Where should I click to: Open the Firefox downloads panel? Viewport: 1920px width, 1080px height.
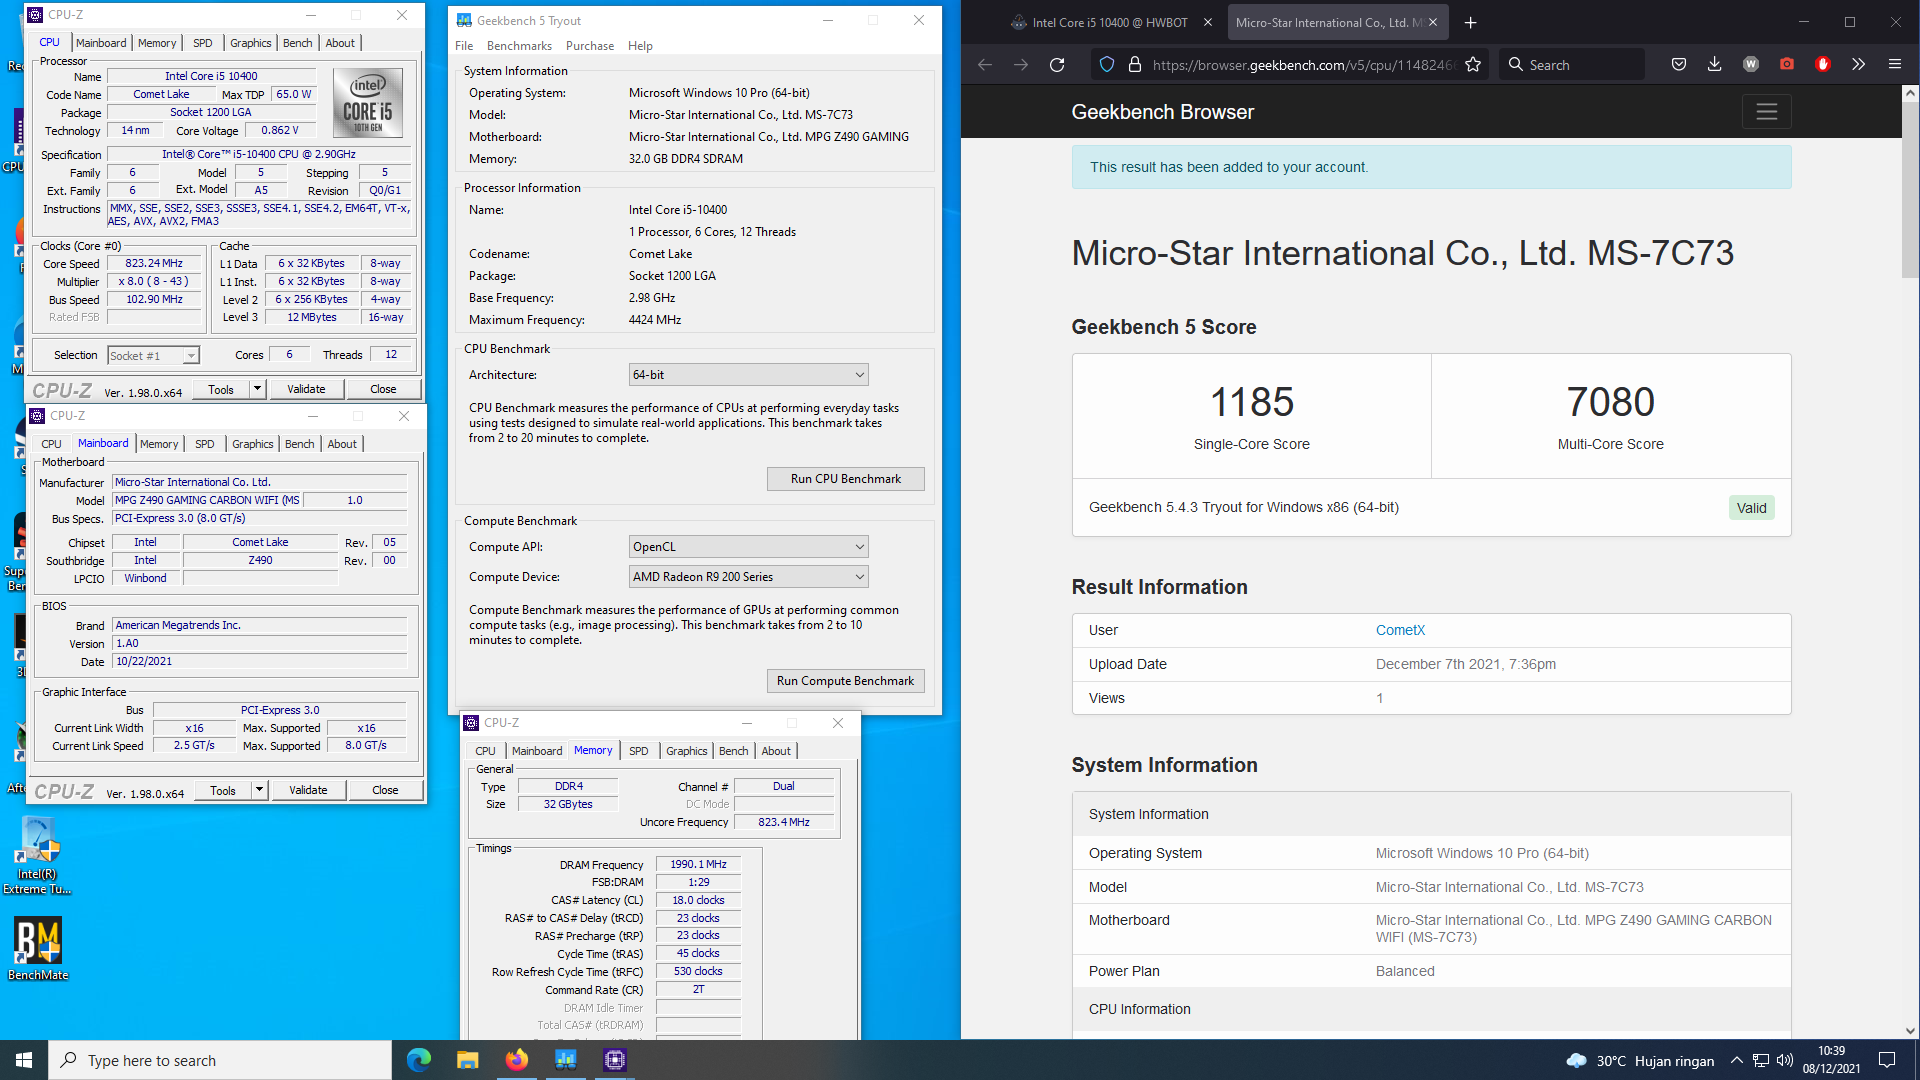click(x=1715, y=65)
